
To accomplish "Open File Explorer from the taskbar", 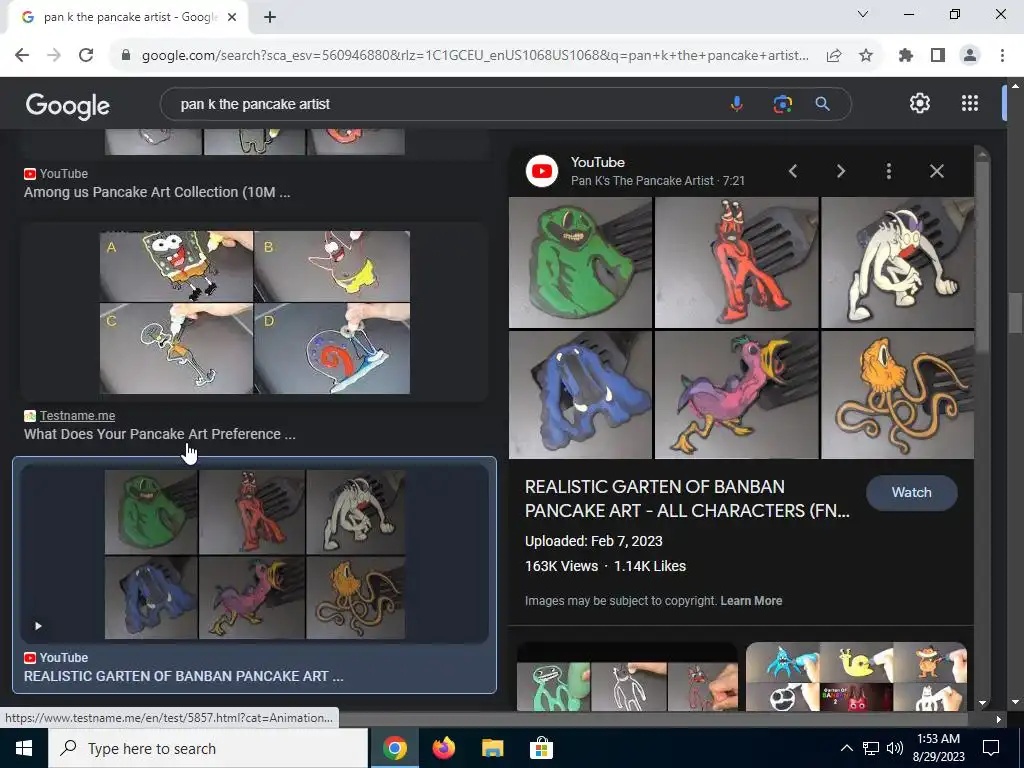I will [492, 748].
